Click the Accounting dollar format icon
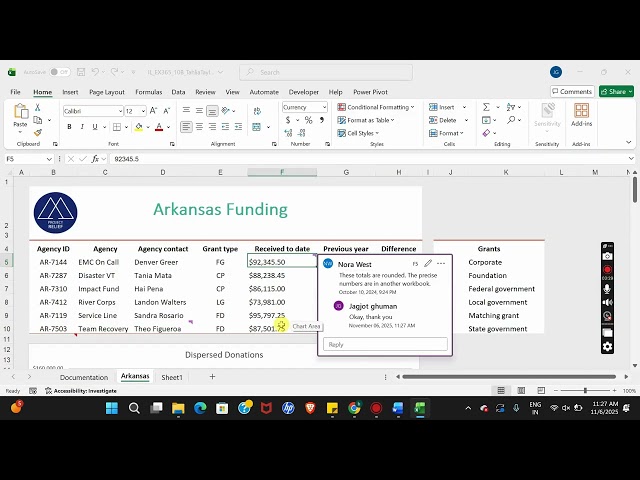The image size is (640, 480). pos(288,120)
